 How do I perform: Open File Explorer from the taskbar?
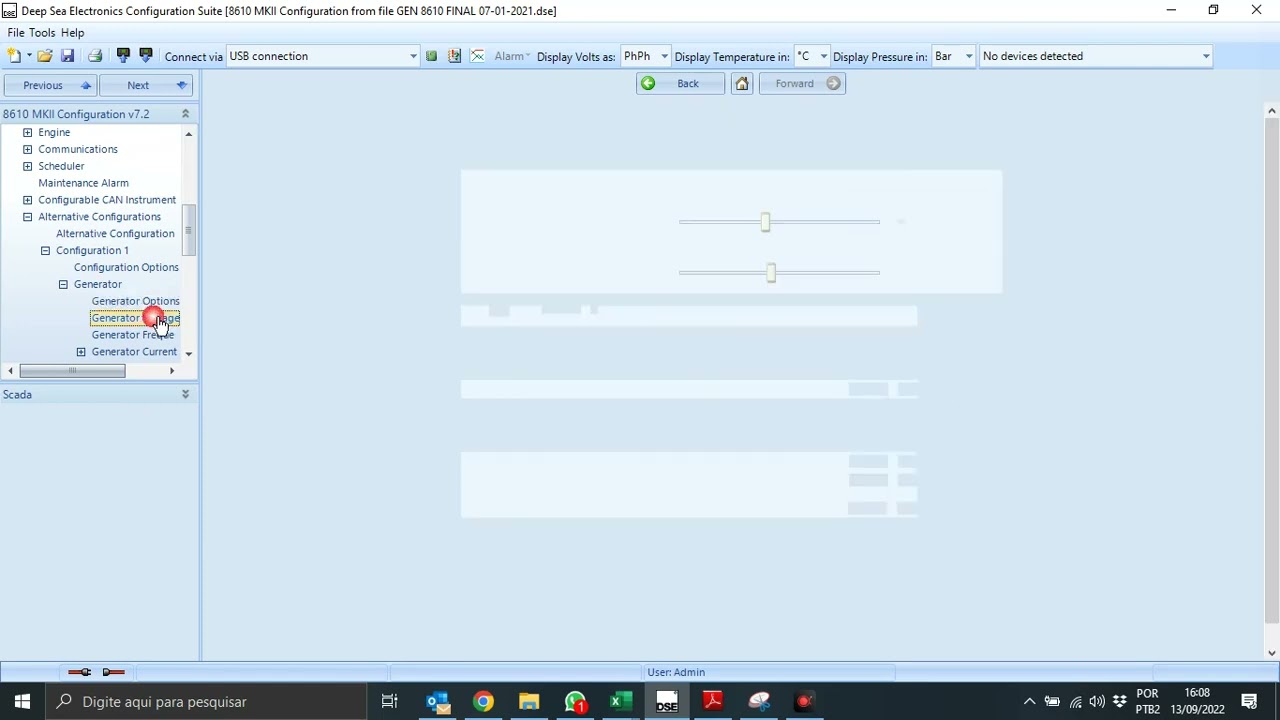(x=529, y=702)
